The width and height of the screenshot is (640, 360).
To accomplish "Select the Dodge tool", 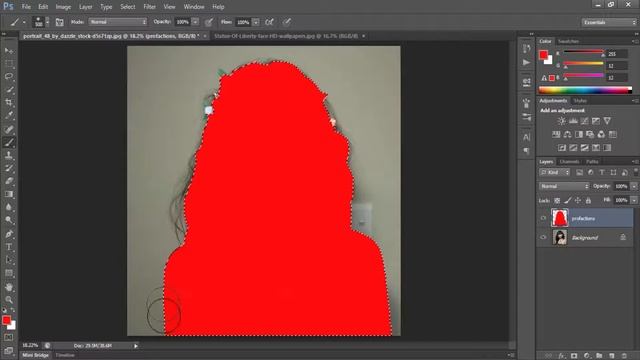I will click(x=9, y=220).
